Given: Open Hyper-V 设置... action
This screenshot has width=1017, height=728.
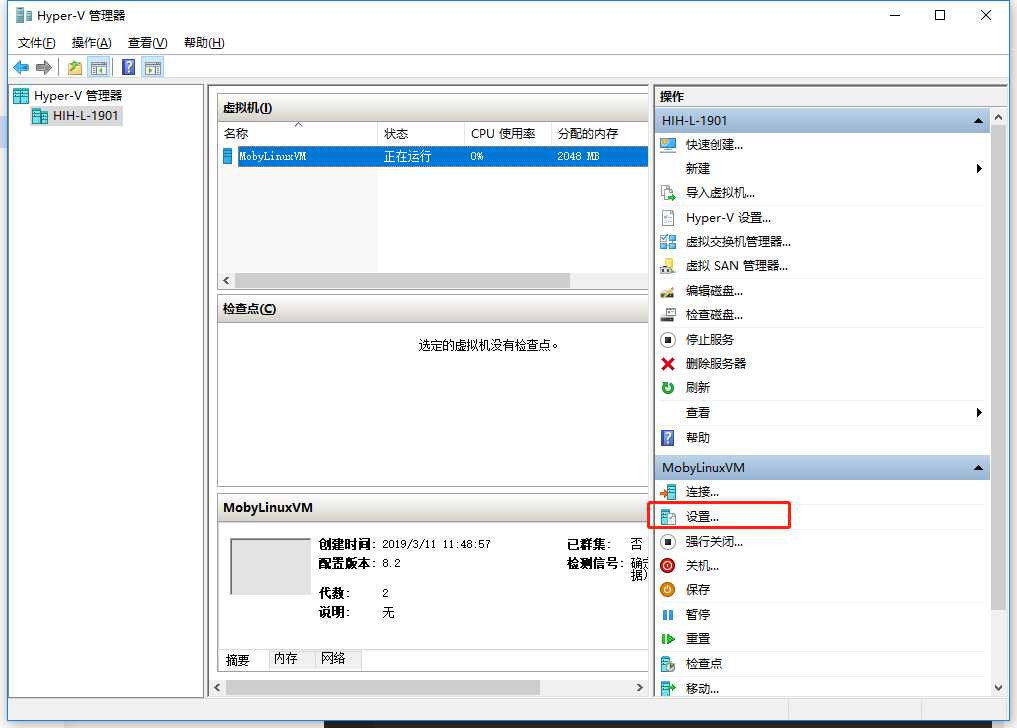Looking at the screenshot, I should coord(728,217).
